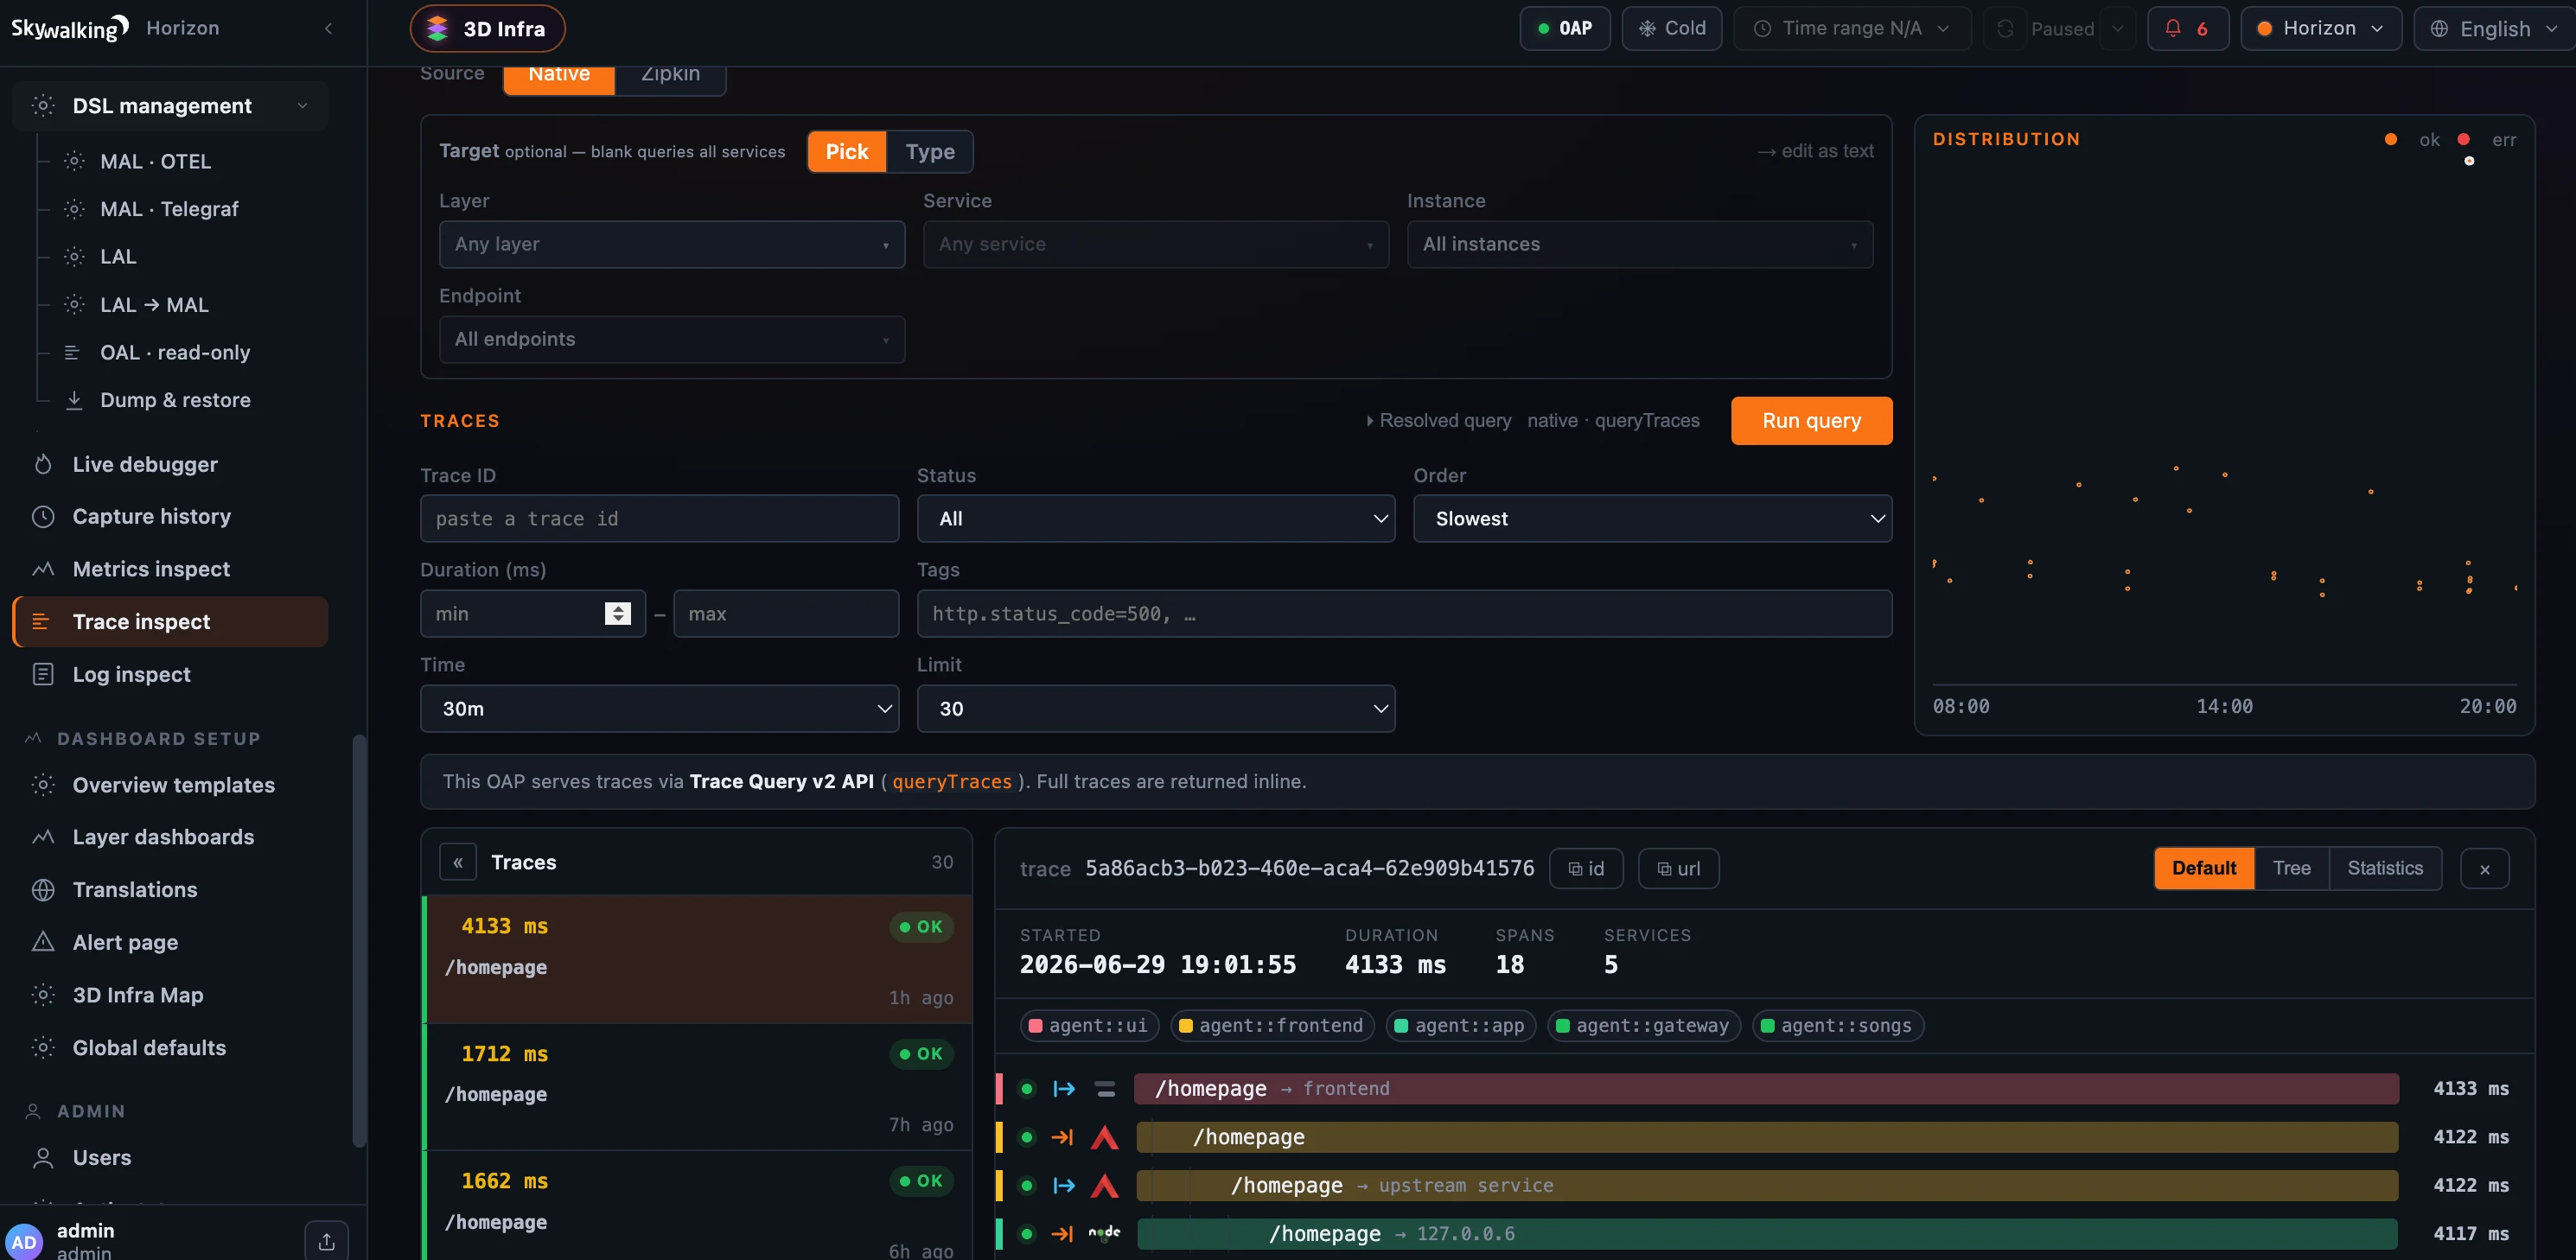Click the admin logout icon
This screenshot has height=1260, width=2576.
click(x=327, y=1241)
